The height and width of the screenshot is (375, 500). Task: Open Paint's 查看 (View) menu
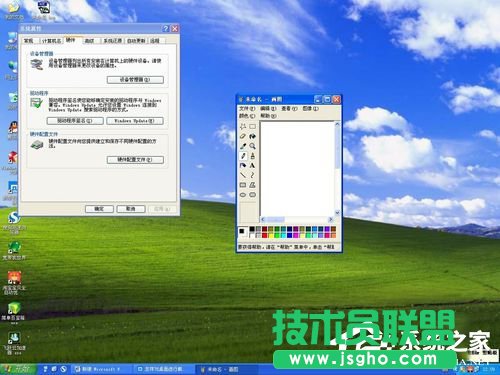[x=289, y=109]
